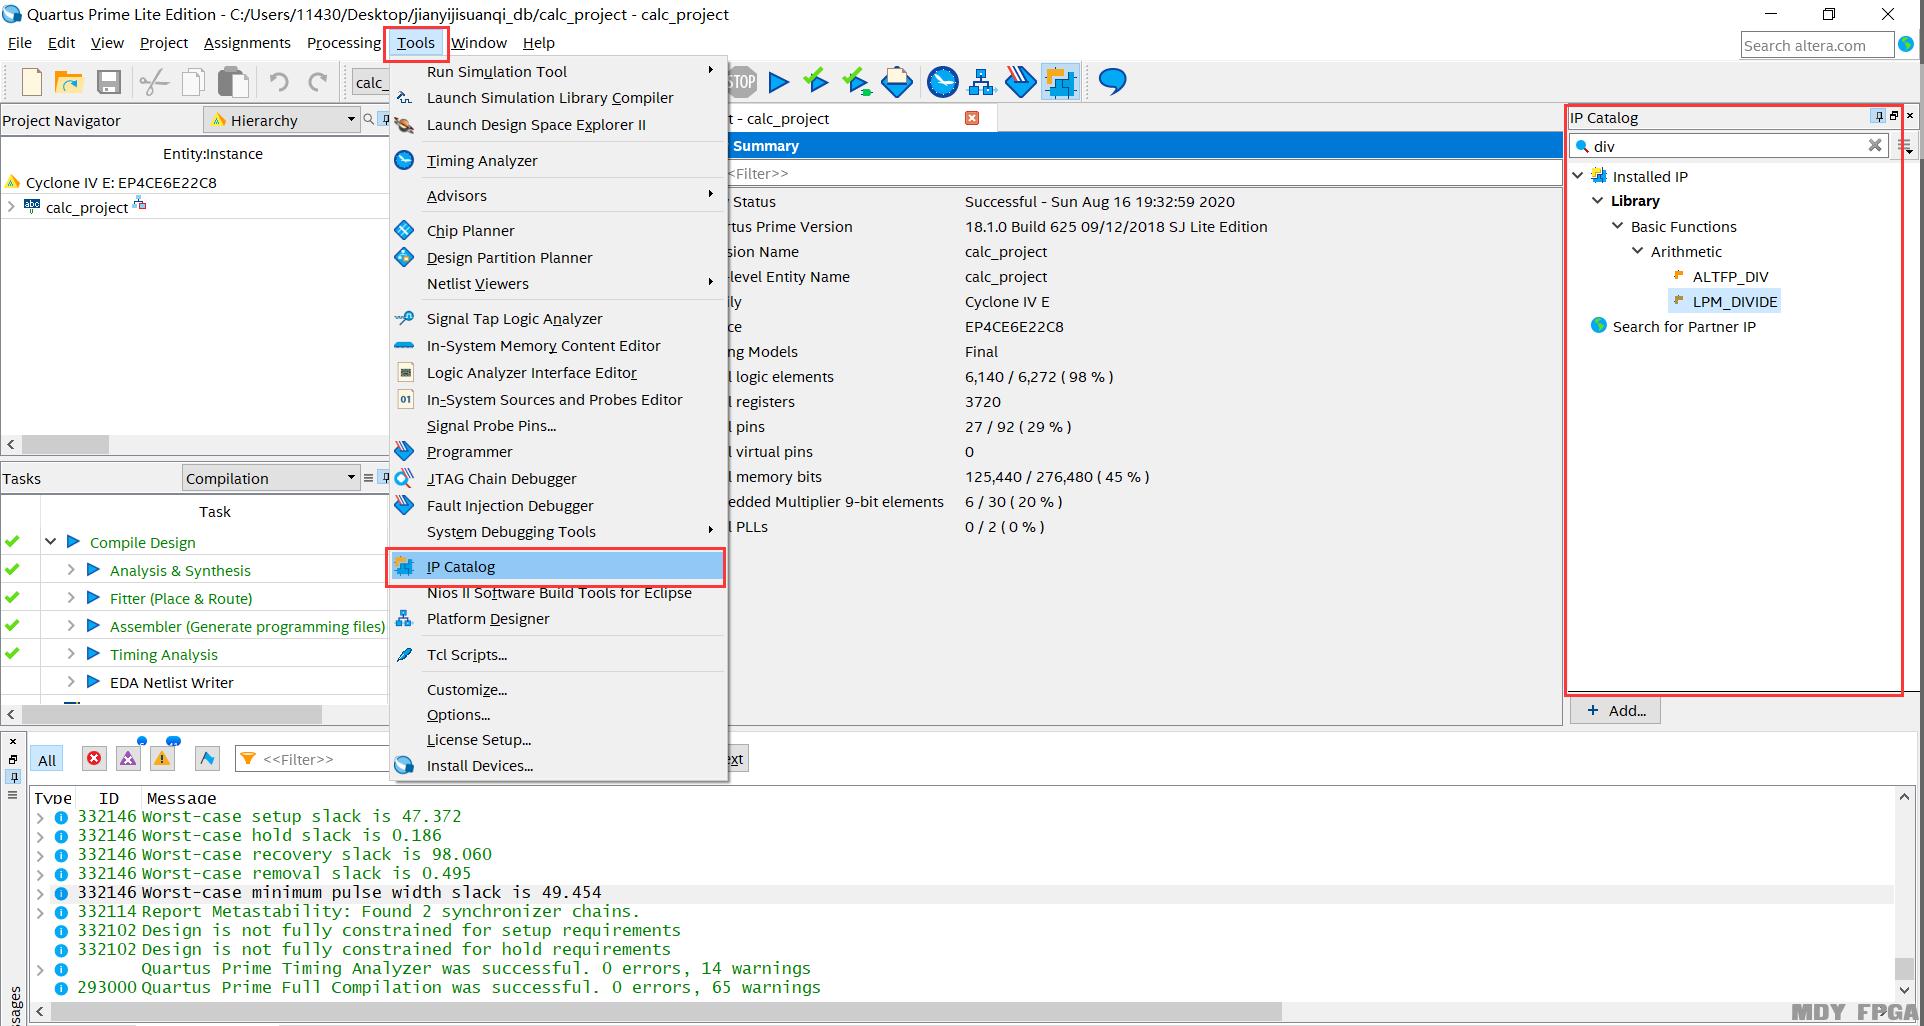1924x1026 pixels.
Task: Open the help speech bubble toolbar icon
Action: pyautogui.click(x=1112, y=81)
